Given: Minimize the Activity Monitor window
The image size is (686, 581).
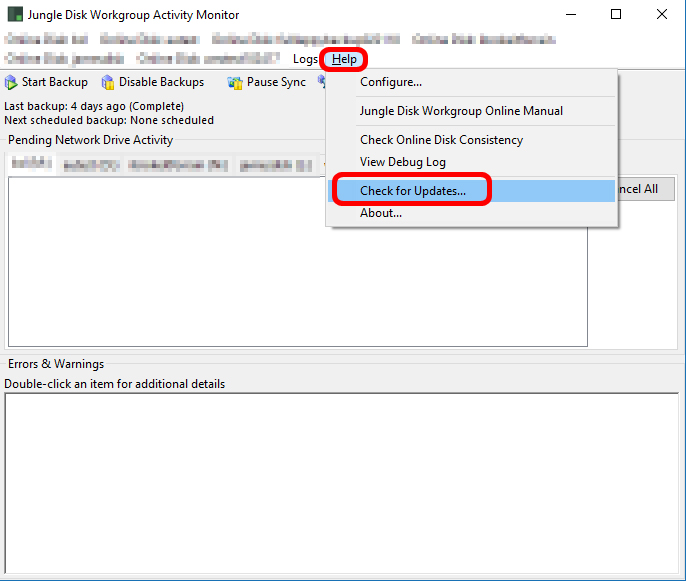Looking at the screenshot, I should [x=571, y=14].
